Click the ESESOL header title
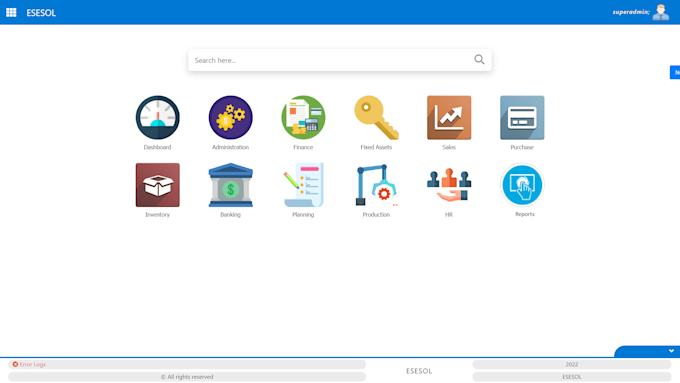 click(x=41, y=13)
